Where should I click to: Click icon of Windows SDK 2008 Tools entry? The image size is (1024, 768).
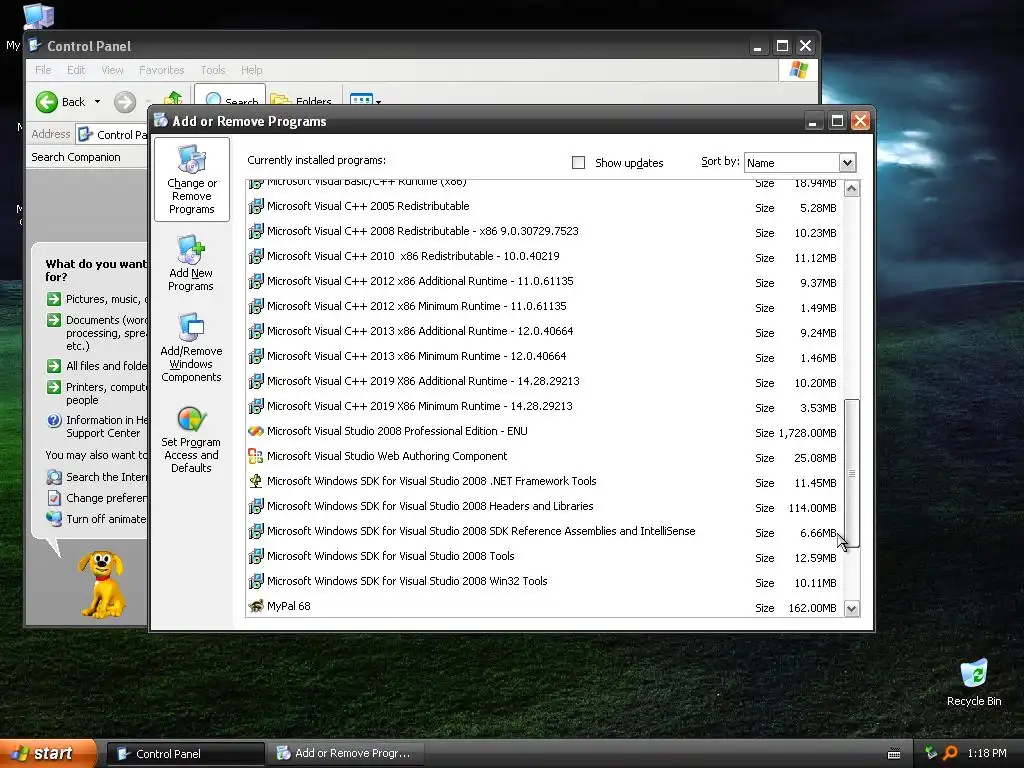click(256, 556)
